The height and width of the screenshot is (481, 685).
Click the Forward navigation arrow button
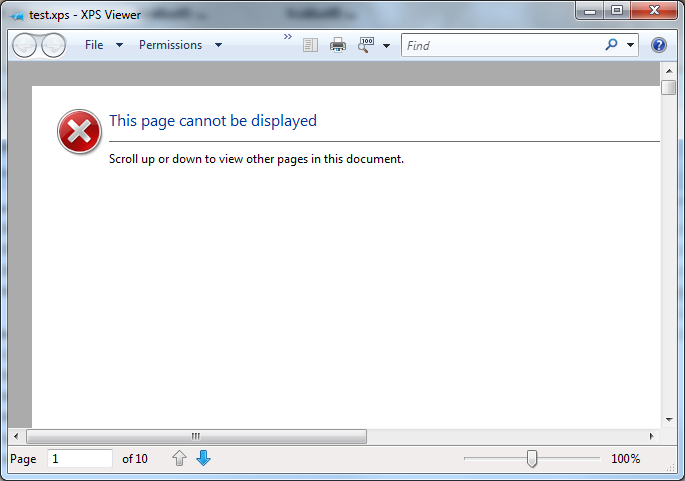tap(53, 45)
